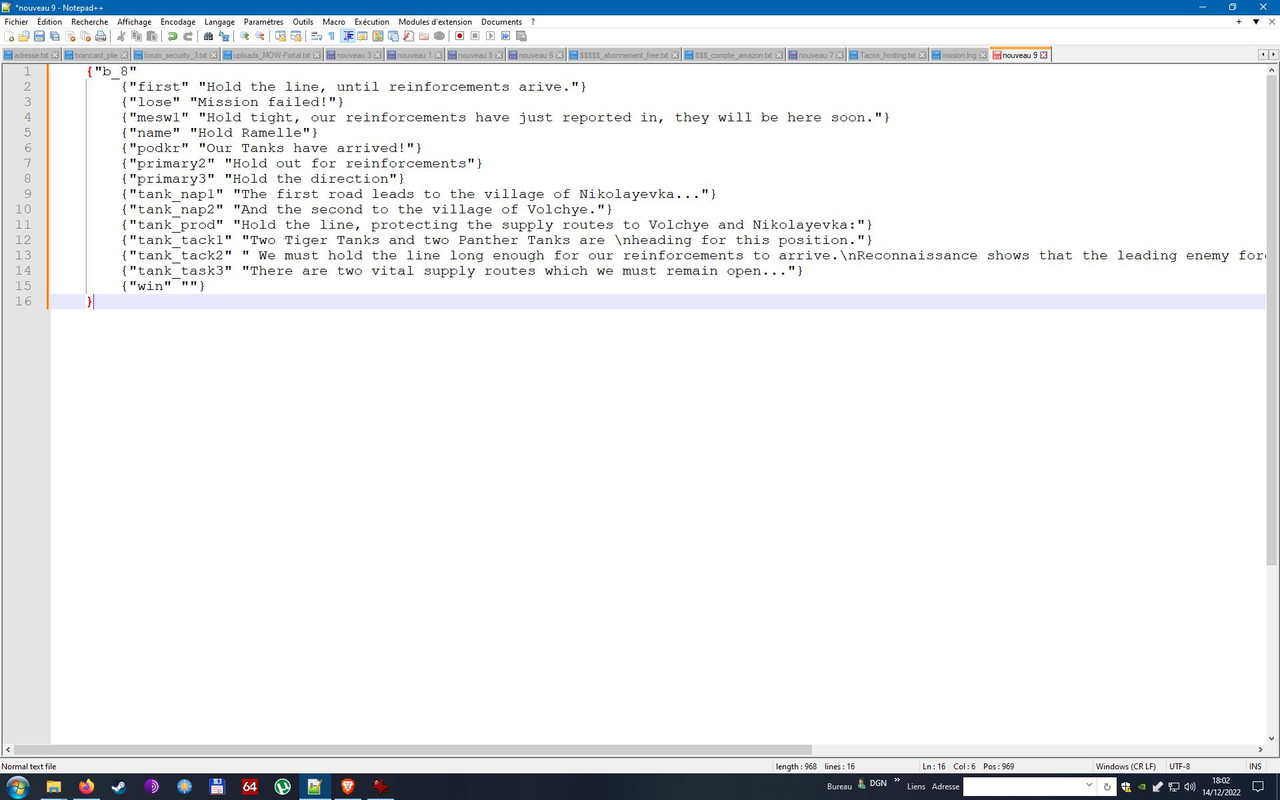Open the Modules d'extension menu
The width and height of the screenshot is (1280, 800).
[x=435, y=22]
